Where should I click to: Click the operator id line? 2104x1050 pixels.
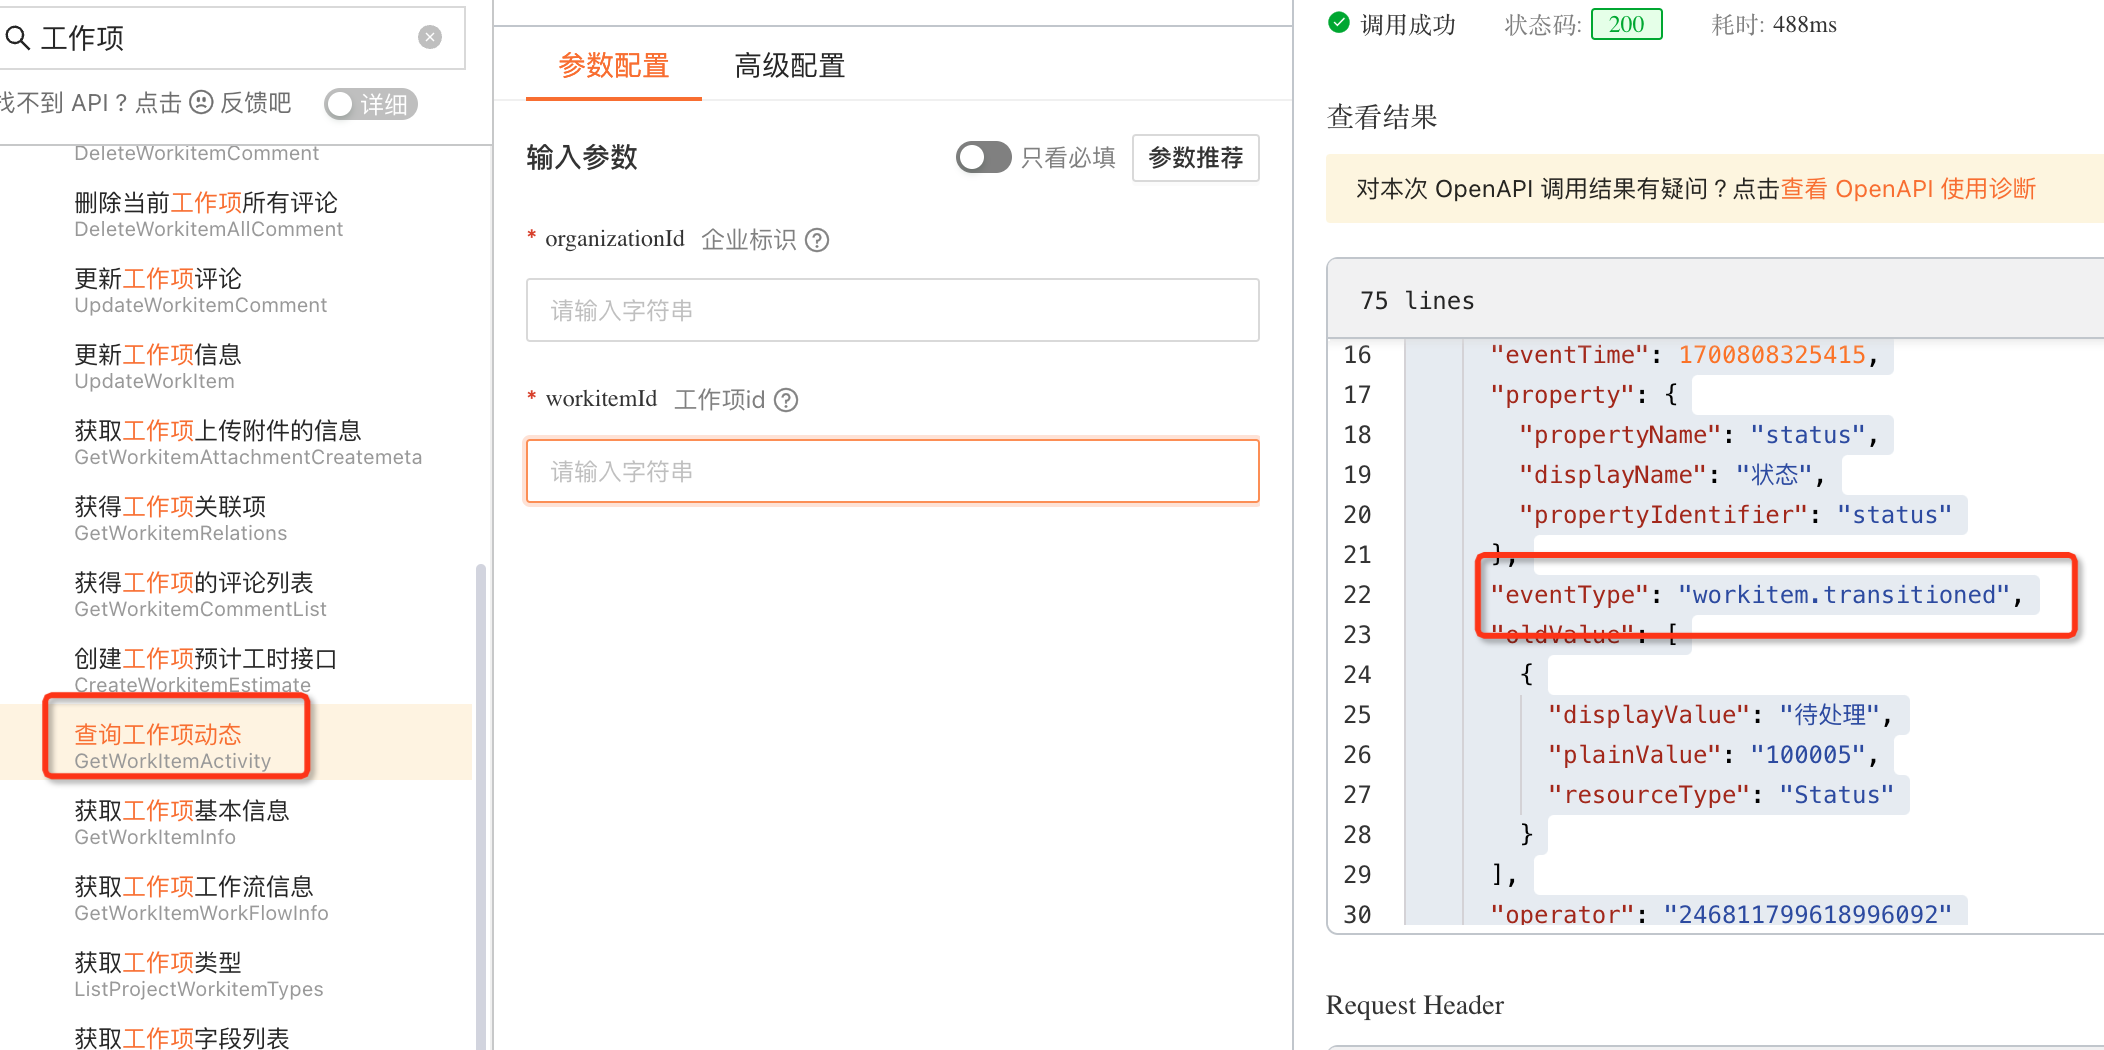point(1721,913)
